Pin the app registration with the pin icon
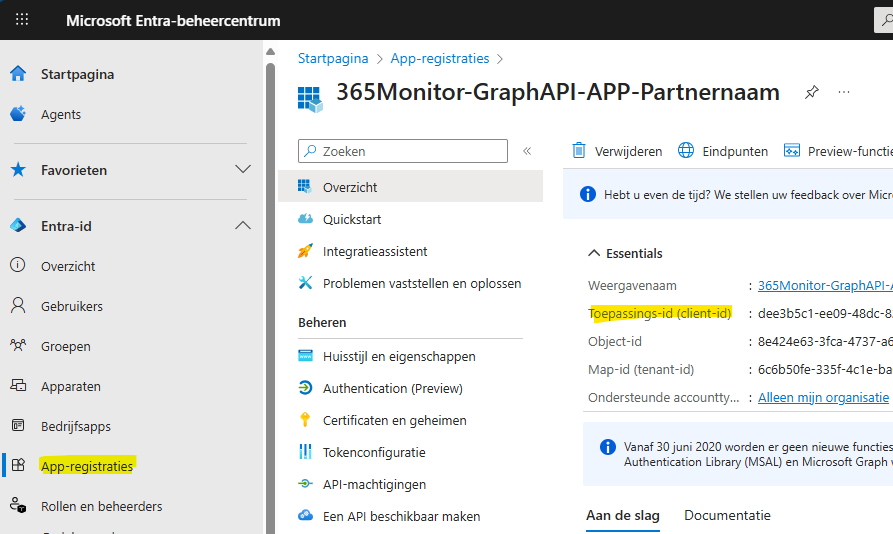Screen dimensions: 893x534 (x=812, y=92)
